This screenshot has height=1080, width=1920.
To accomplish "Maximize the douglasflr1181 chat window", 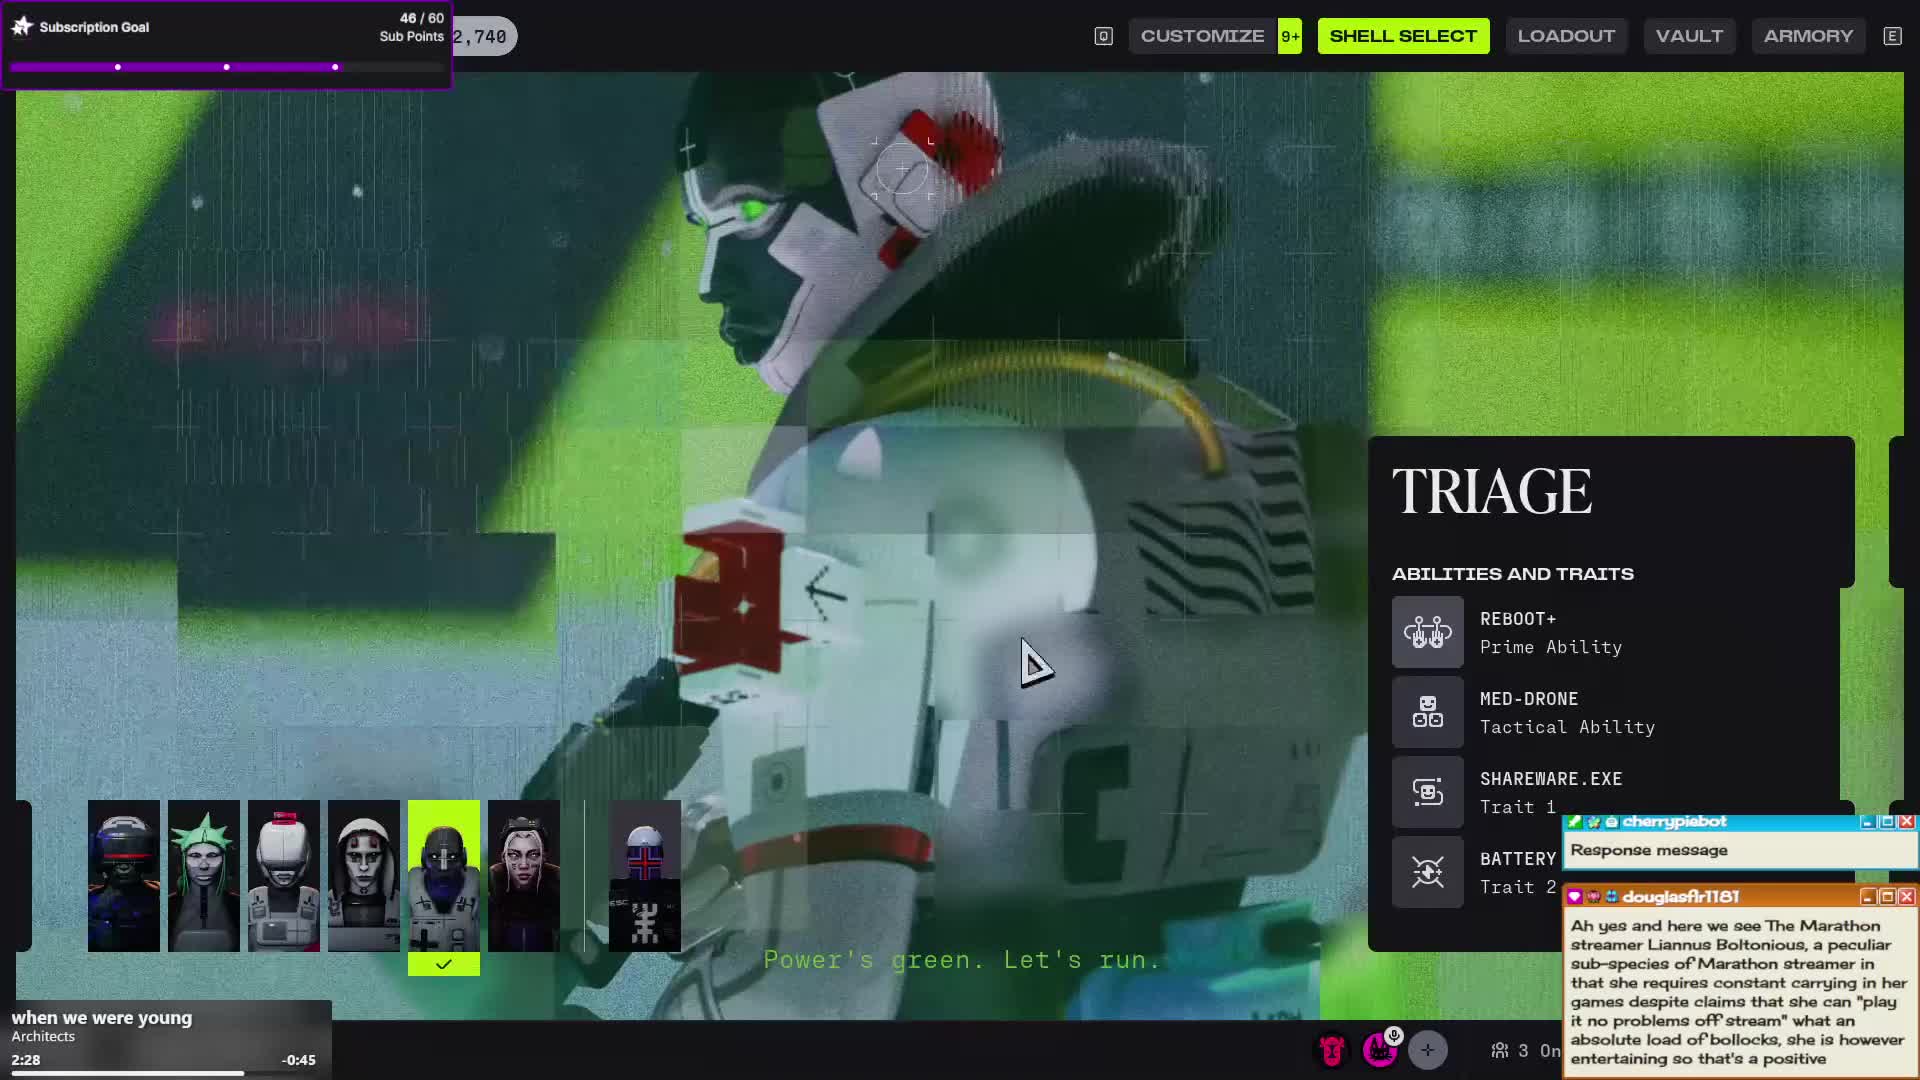I will pos(1887,897).
